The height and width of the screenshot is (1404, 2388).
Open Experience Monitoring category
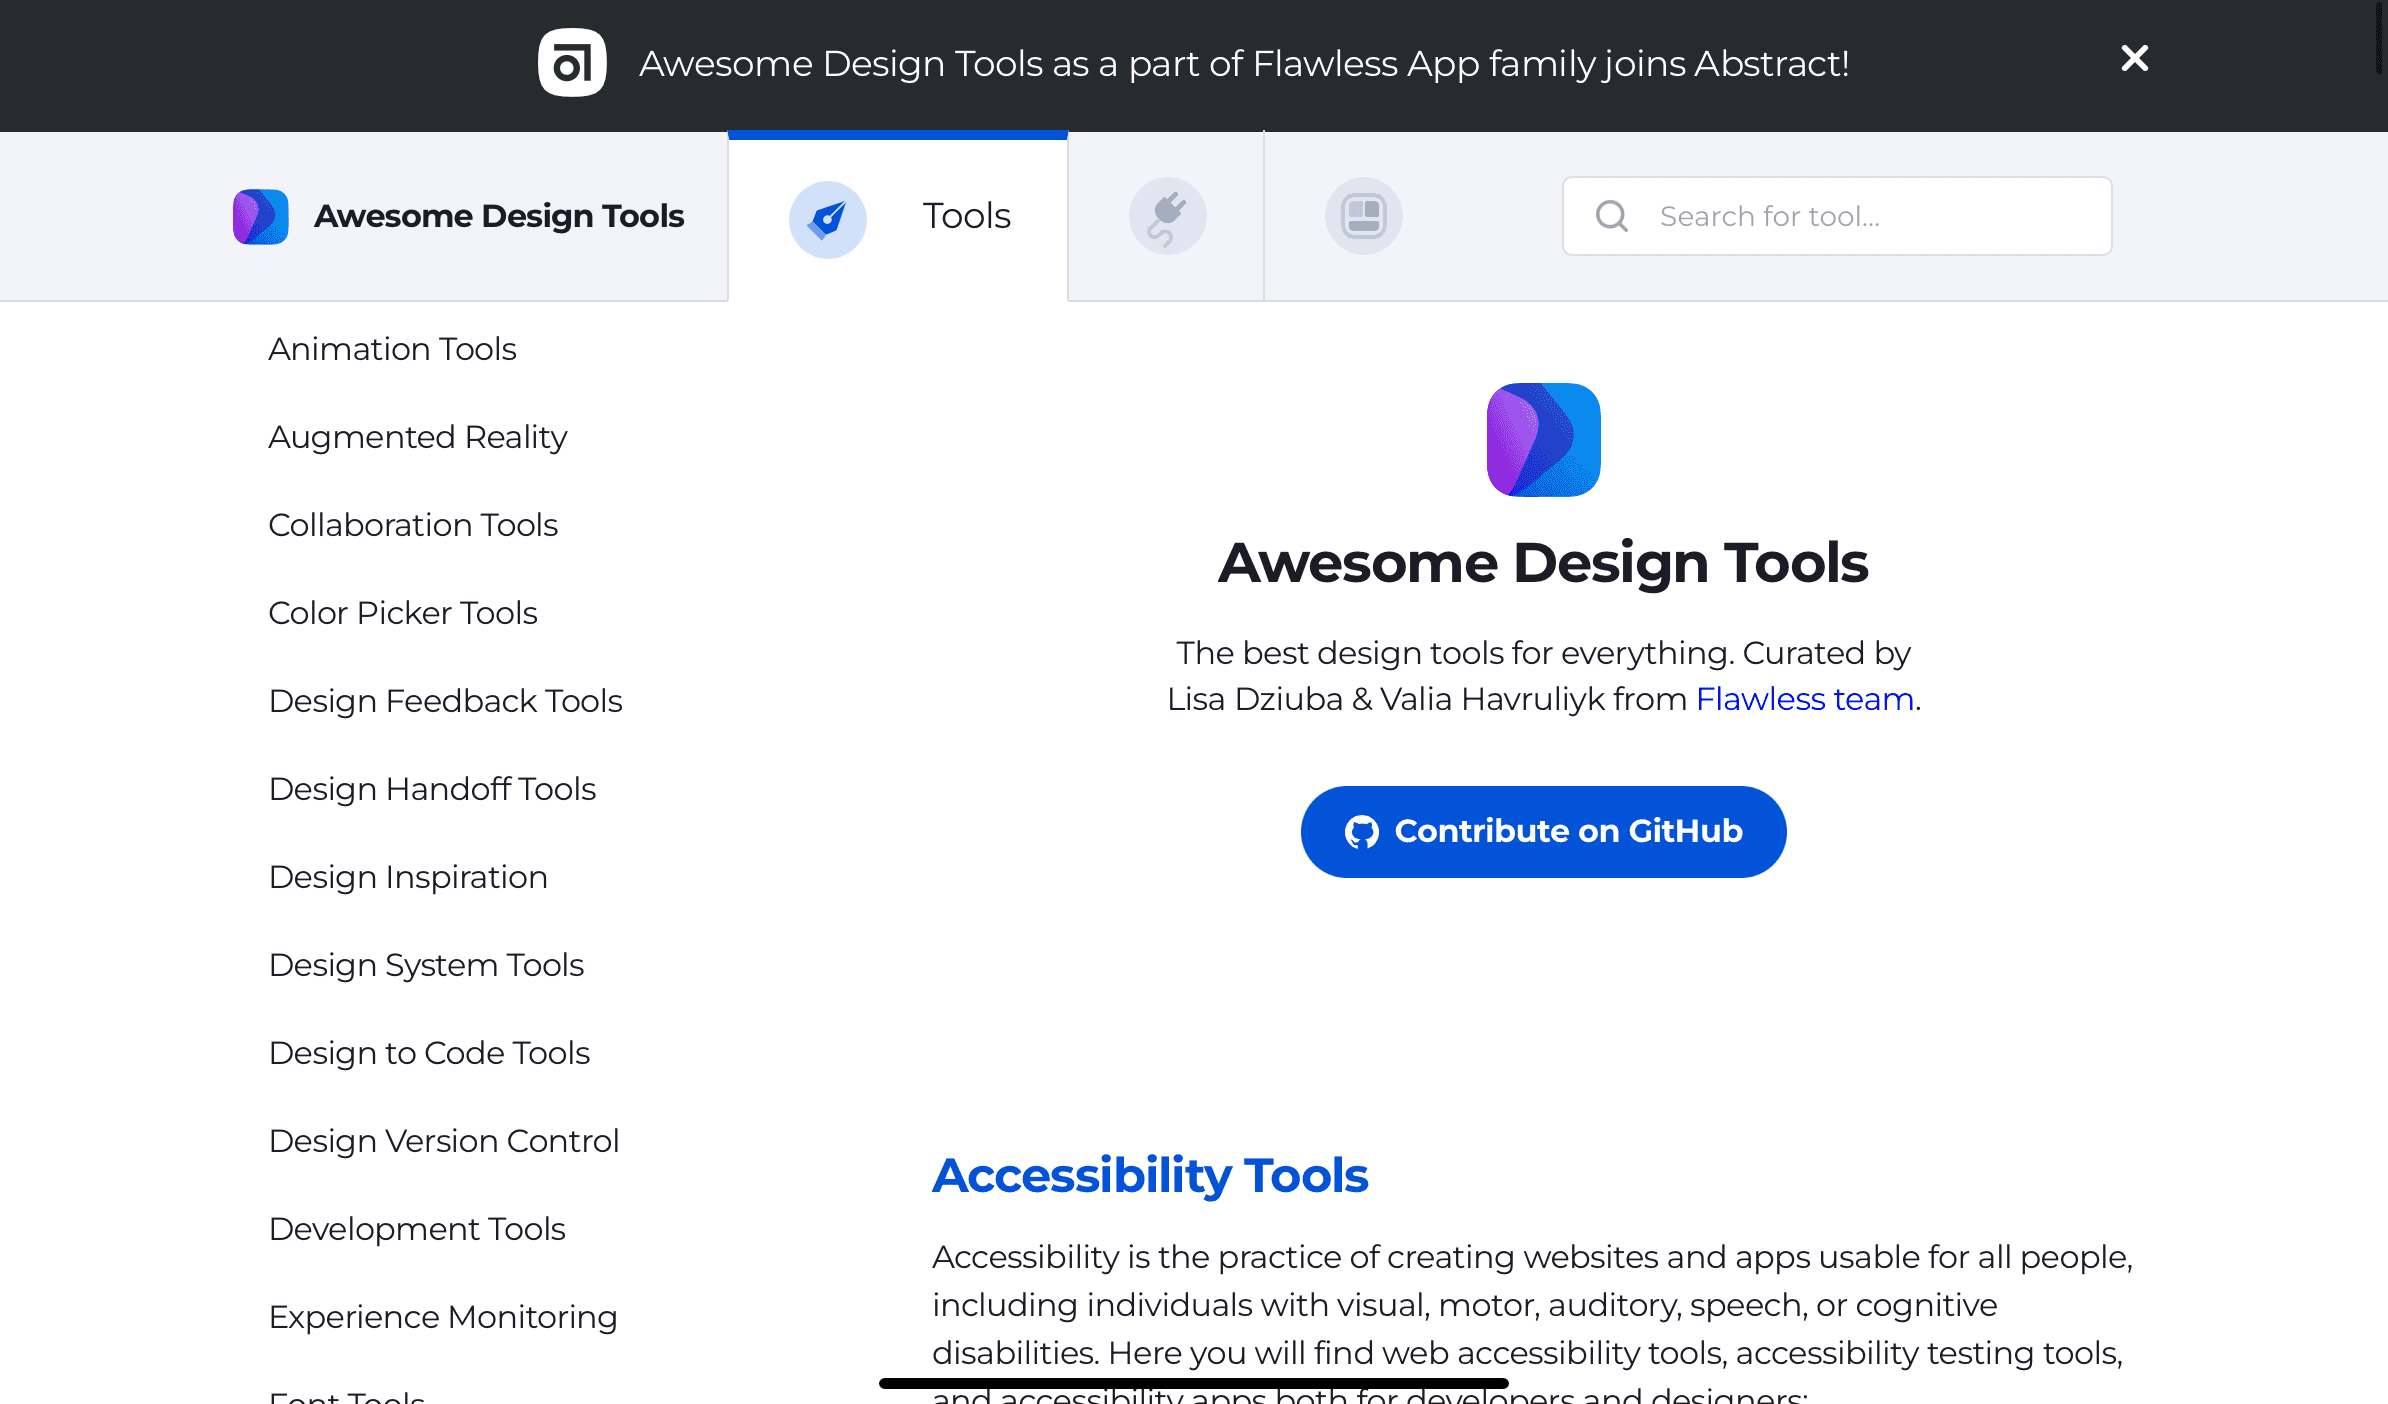coord(443,1317)
